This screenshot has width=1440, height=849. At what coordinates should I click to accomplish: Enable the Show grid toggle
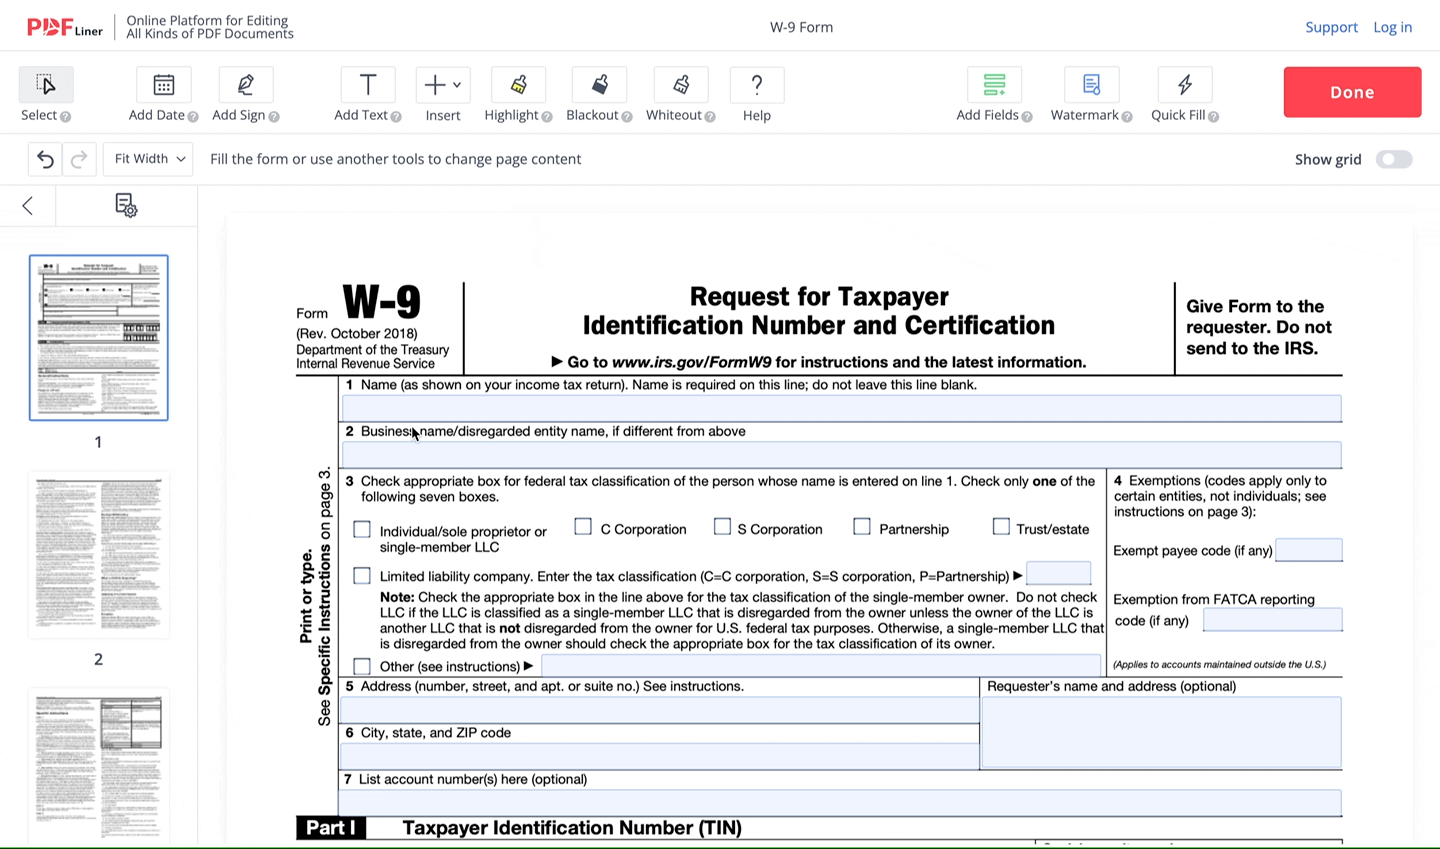(x=1394, y=159)
